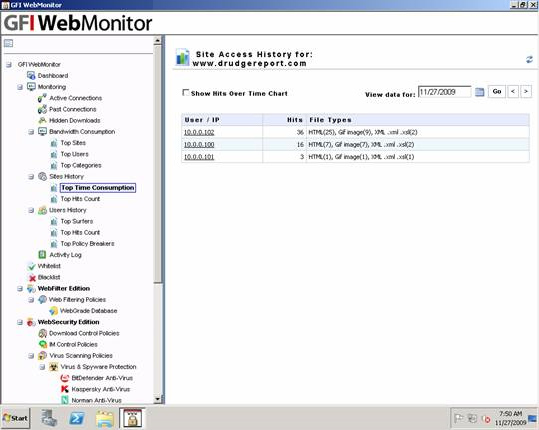Click the Whitelist green check icon
The width and height of the screenshot is (539, 430).
(32, 266)
